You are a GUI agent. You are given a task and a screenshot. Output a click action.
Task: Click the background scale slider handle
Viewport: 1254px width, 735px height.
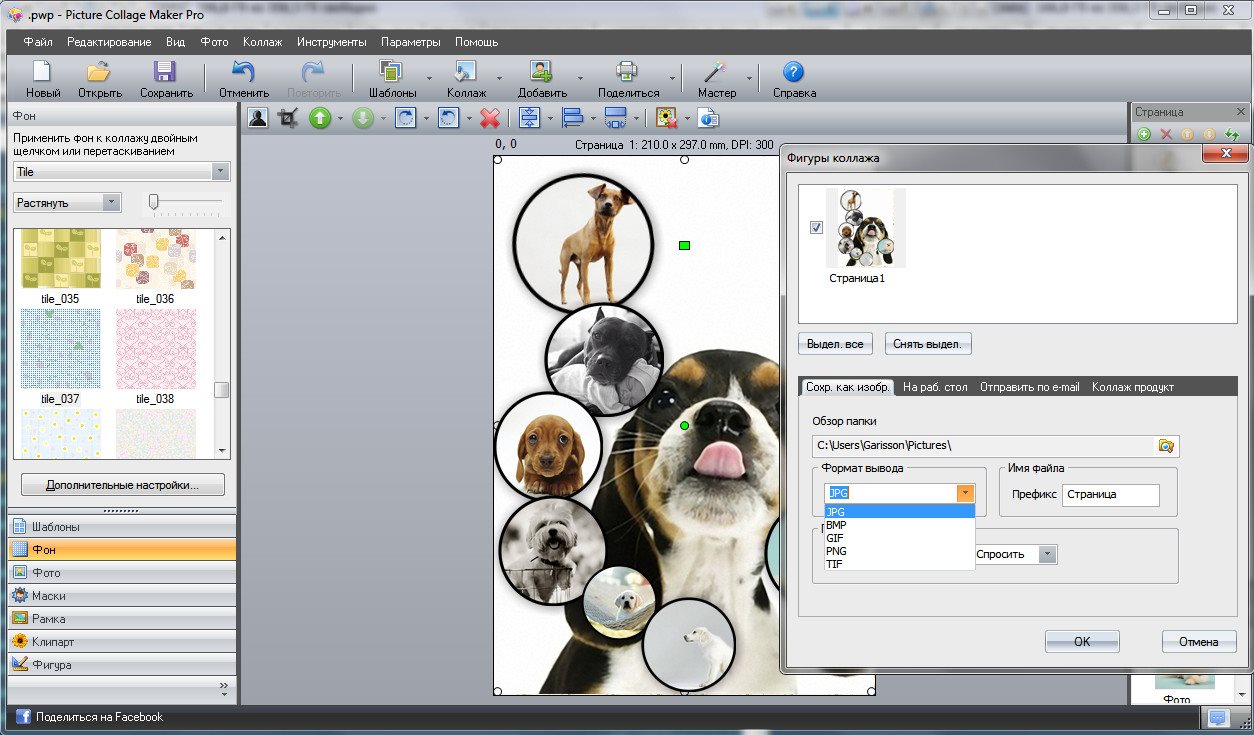153,202
